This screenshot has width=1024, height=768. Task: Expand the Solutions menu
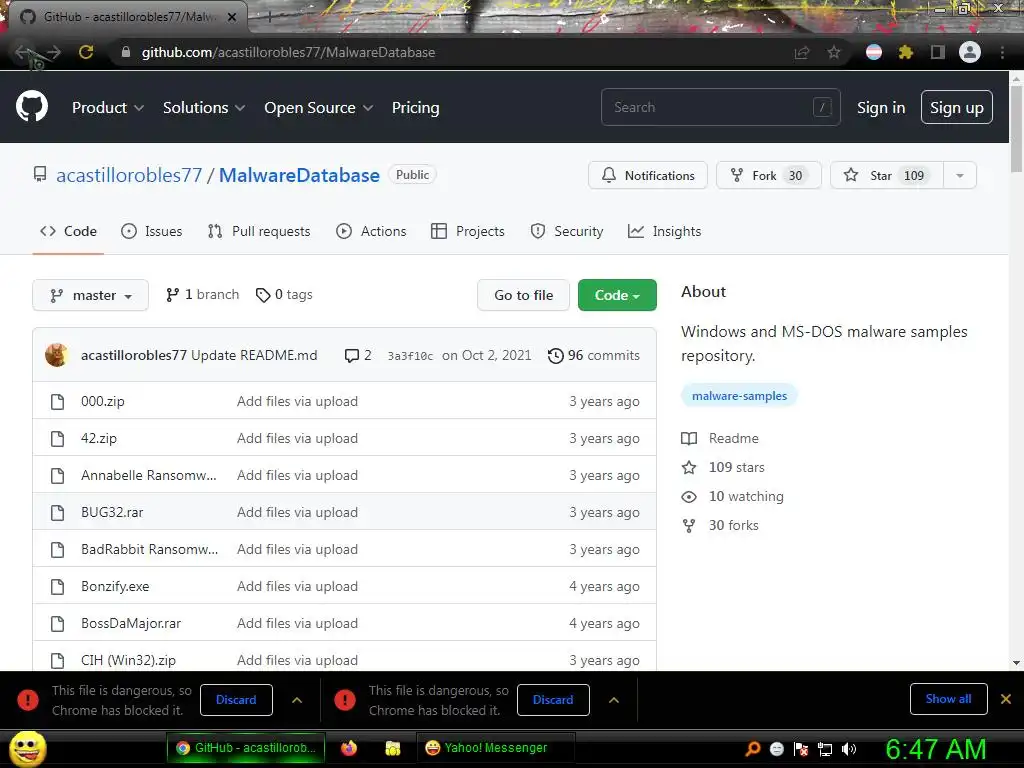point(204,108)
